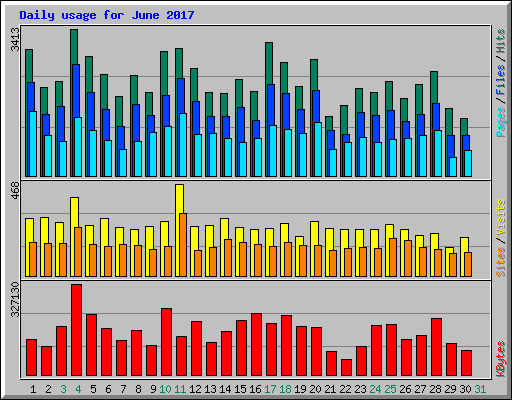Click the cyan Pages bar for day 29

[453, 167]
